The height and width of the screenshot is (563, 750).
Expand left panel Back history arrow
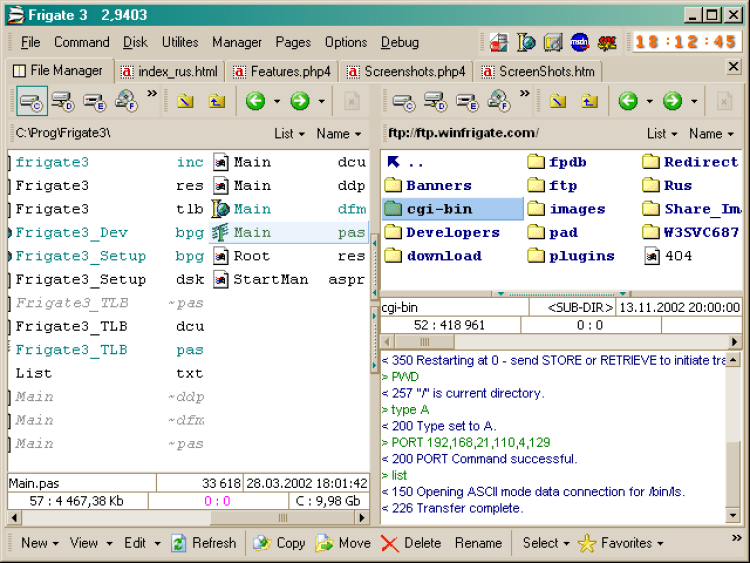pos(277,101)
